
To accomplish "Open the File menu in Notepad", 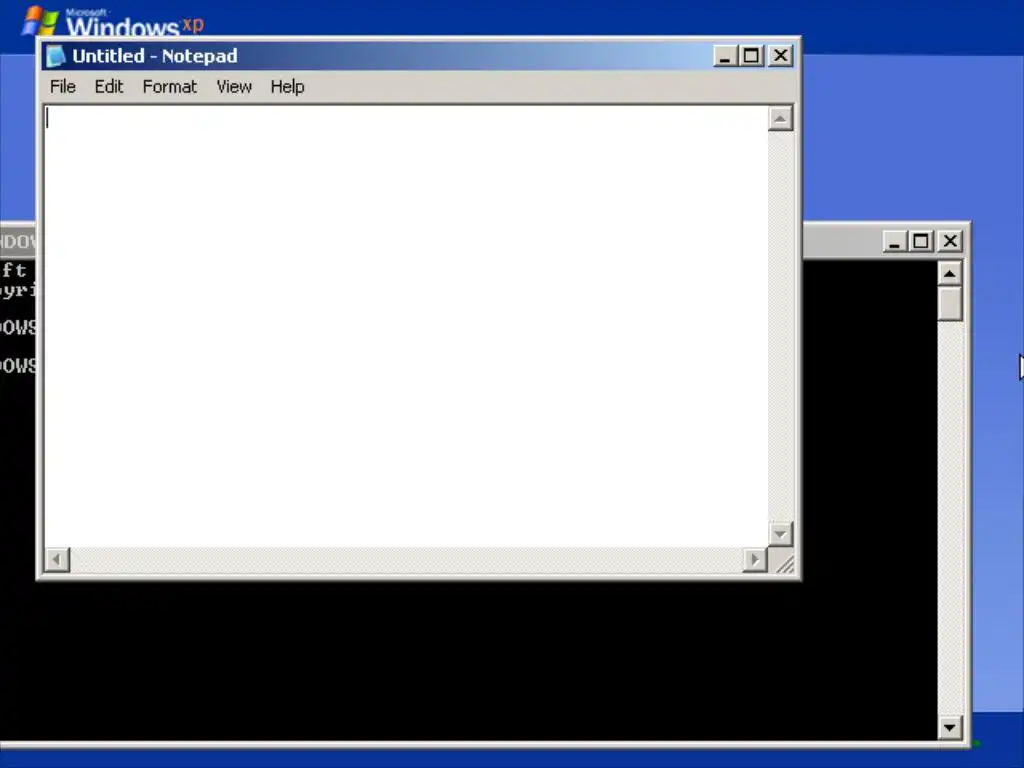I will 63,87.
